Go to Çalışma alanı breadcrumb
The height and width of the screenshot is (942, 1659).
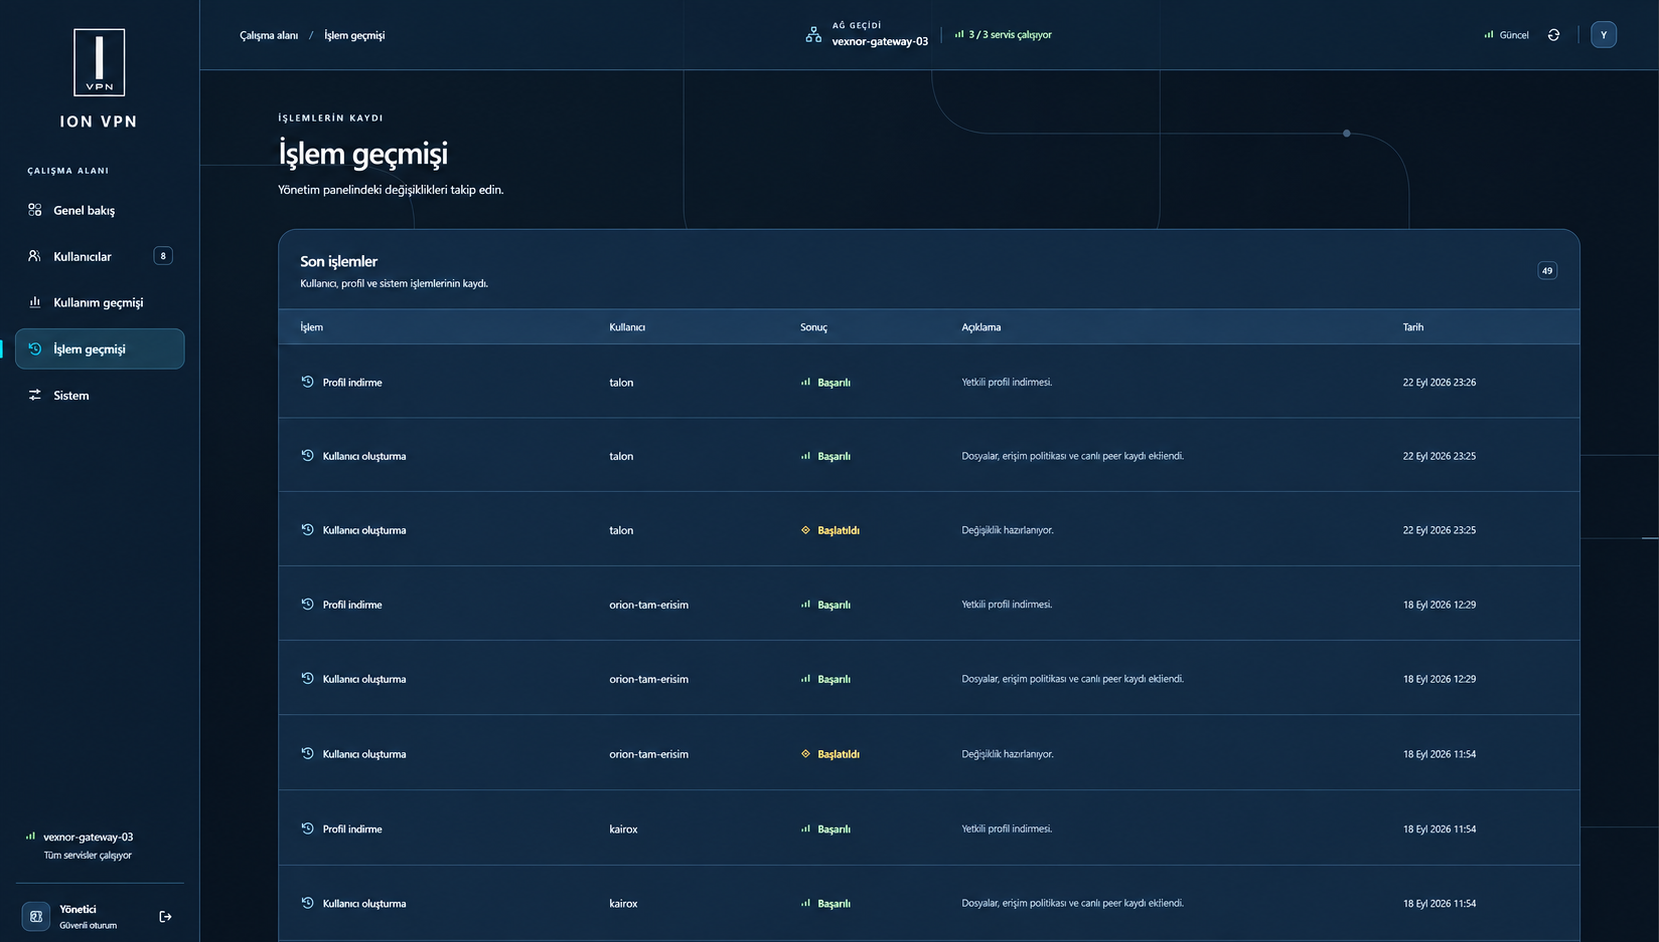pyautogui.click(x=269, y=35)
